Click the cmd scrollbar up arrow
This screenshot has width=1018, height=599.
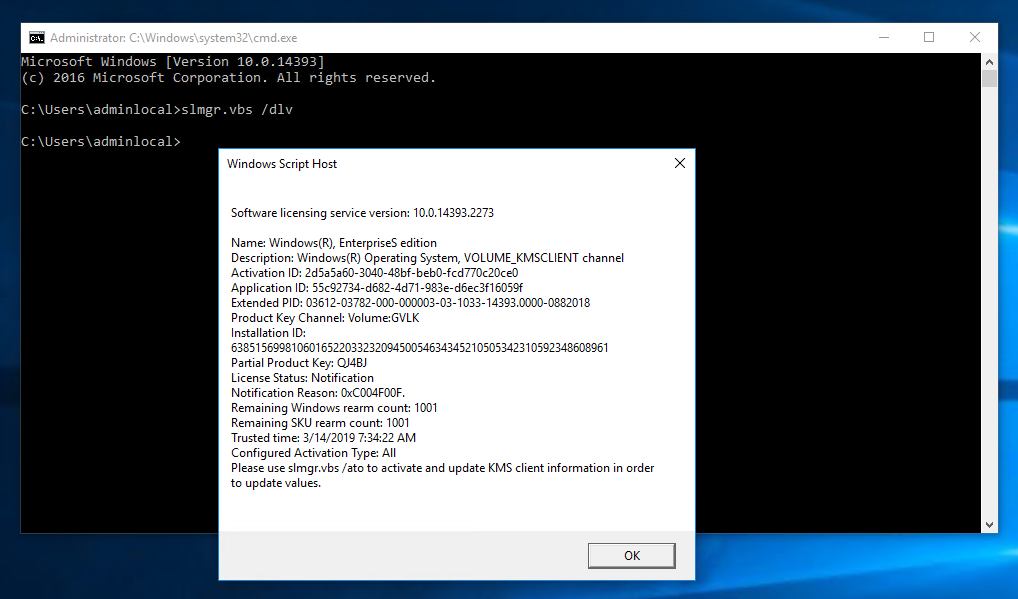point(989,62)
